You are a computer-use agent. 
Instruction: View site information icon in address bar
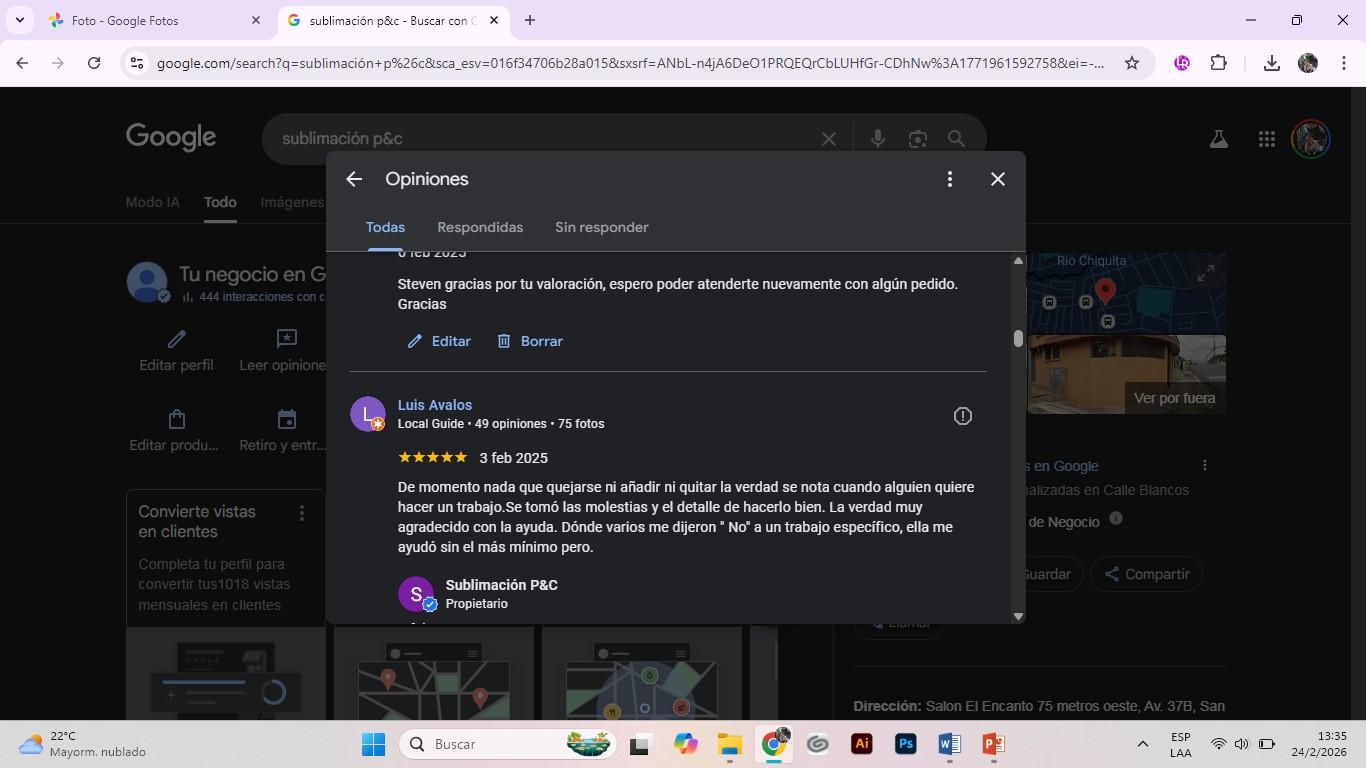[138, 63]
